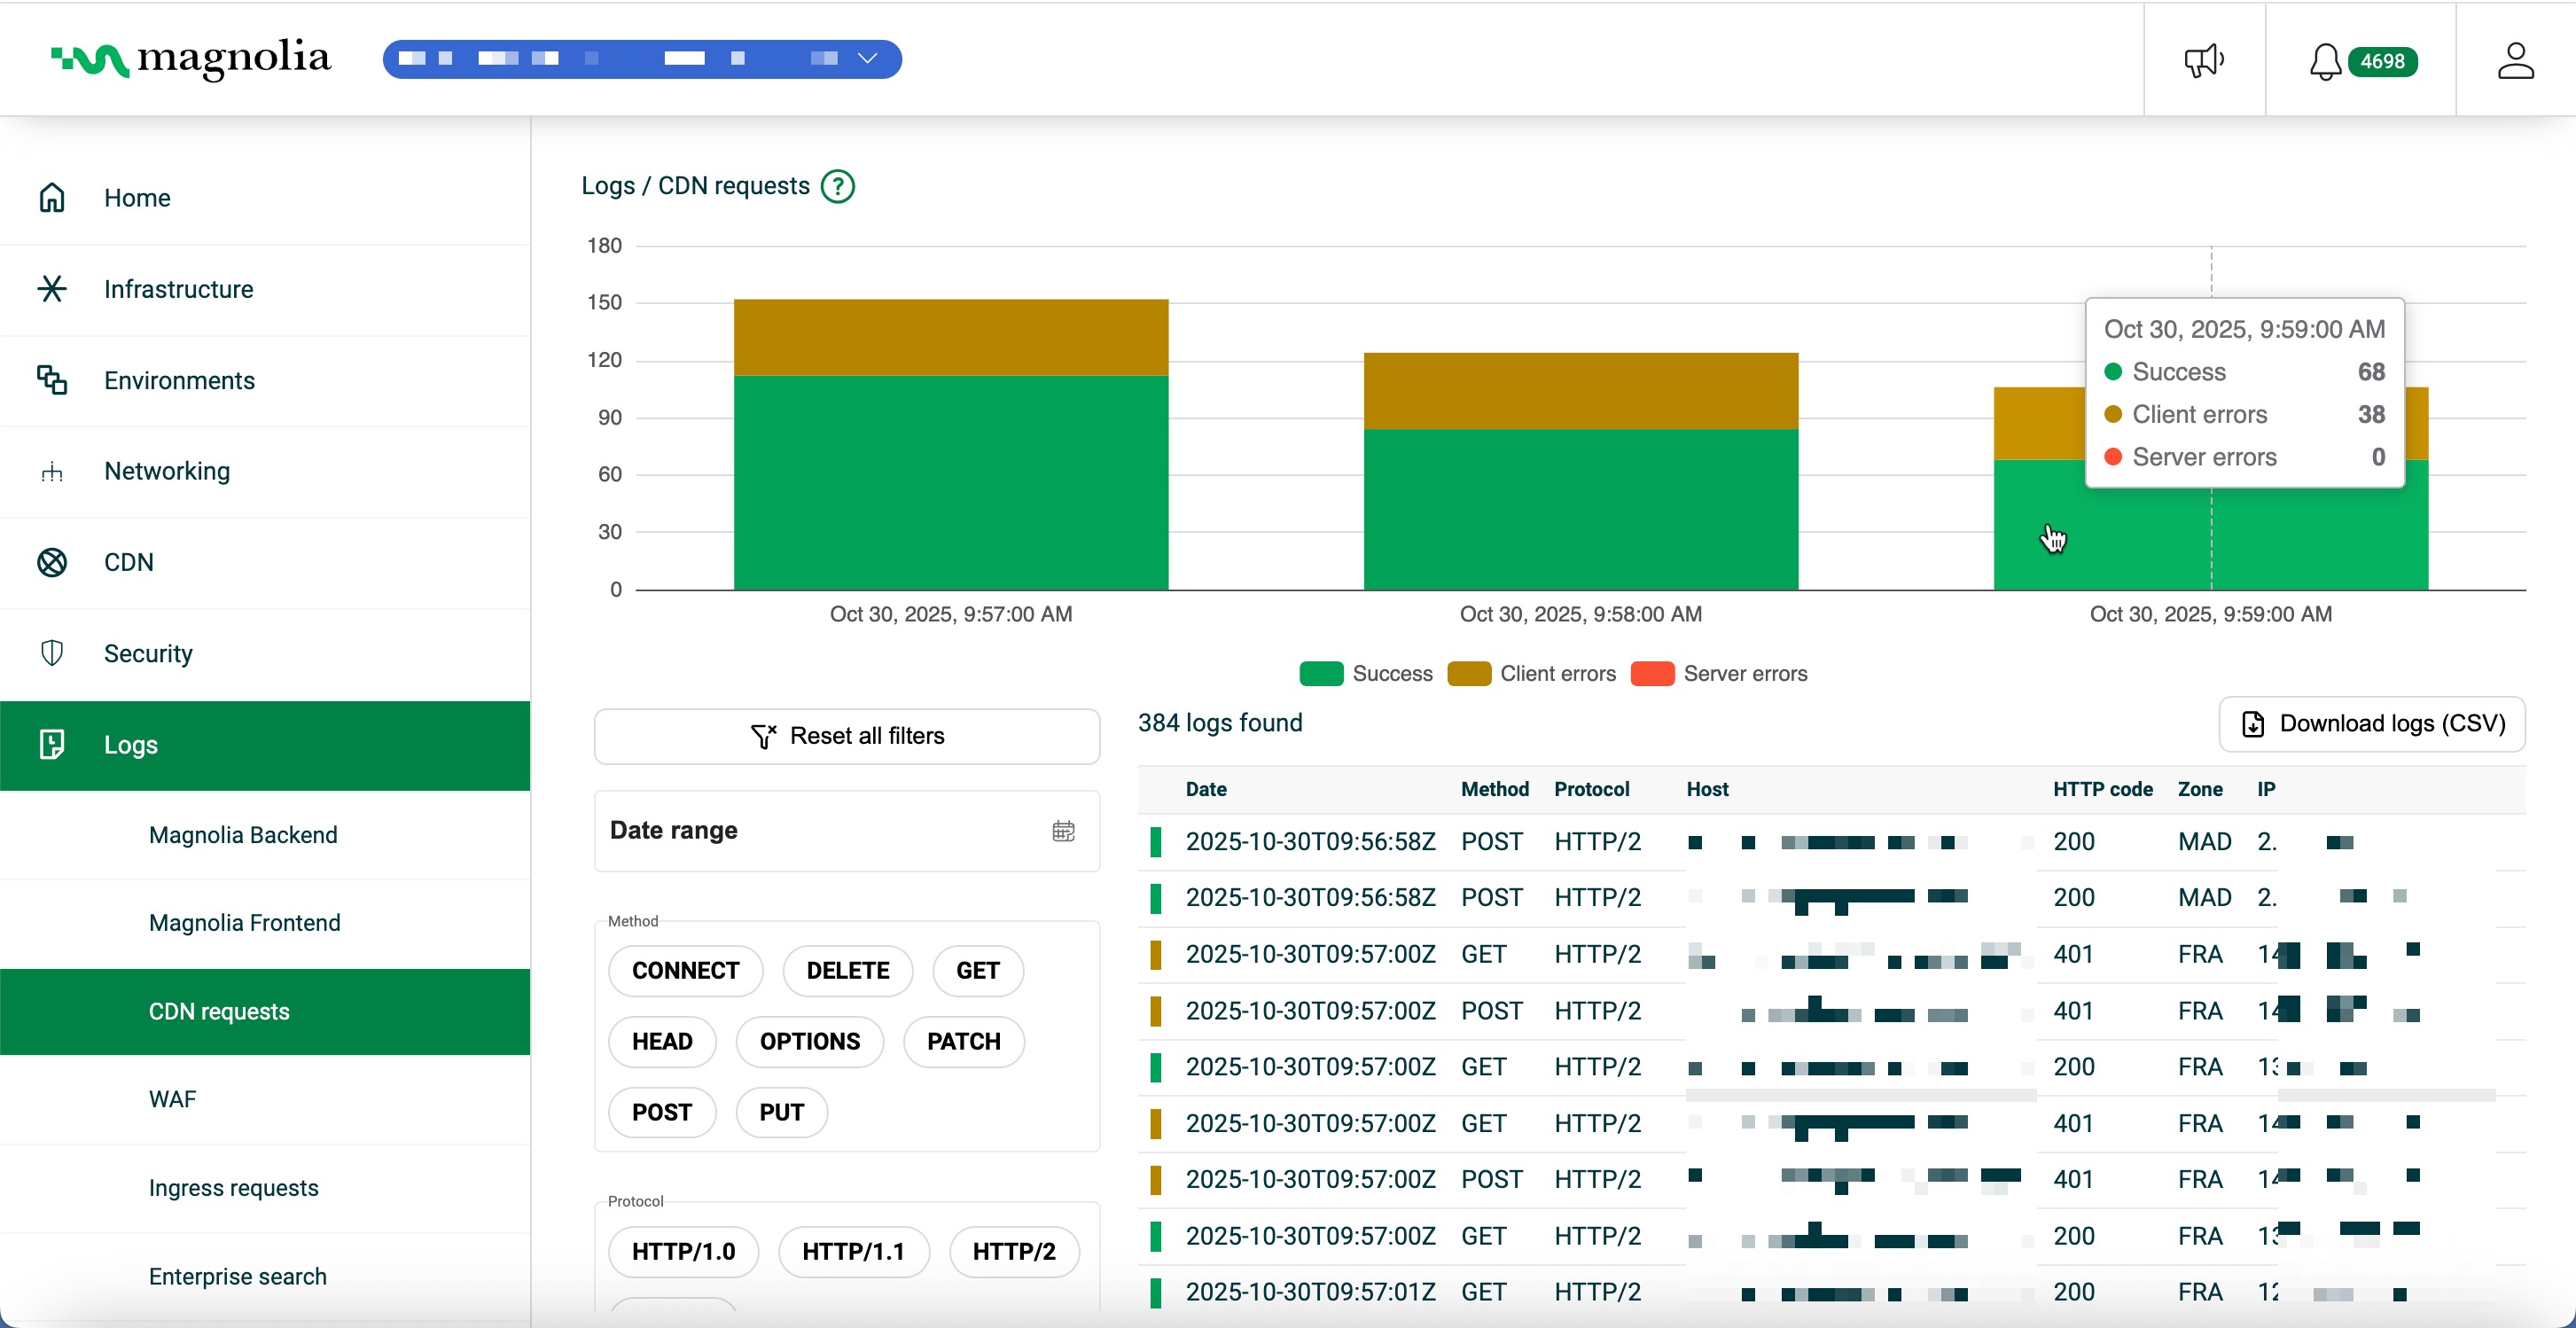Click the Date column header
This screenshot has width=2576, height=1328.
pyautogui.click(x=1206, y=789)
